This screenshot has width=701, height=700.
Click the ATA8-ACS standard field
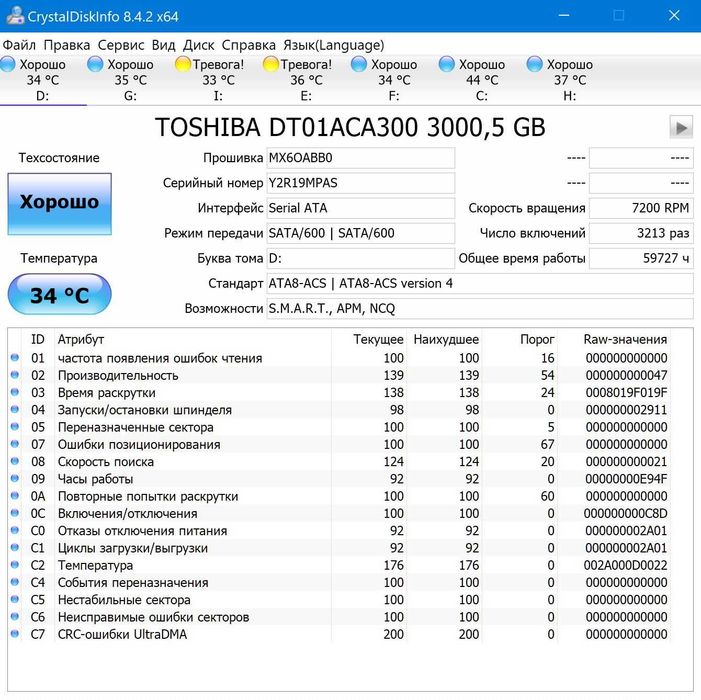(480, 283)
